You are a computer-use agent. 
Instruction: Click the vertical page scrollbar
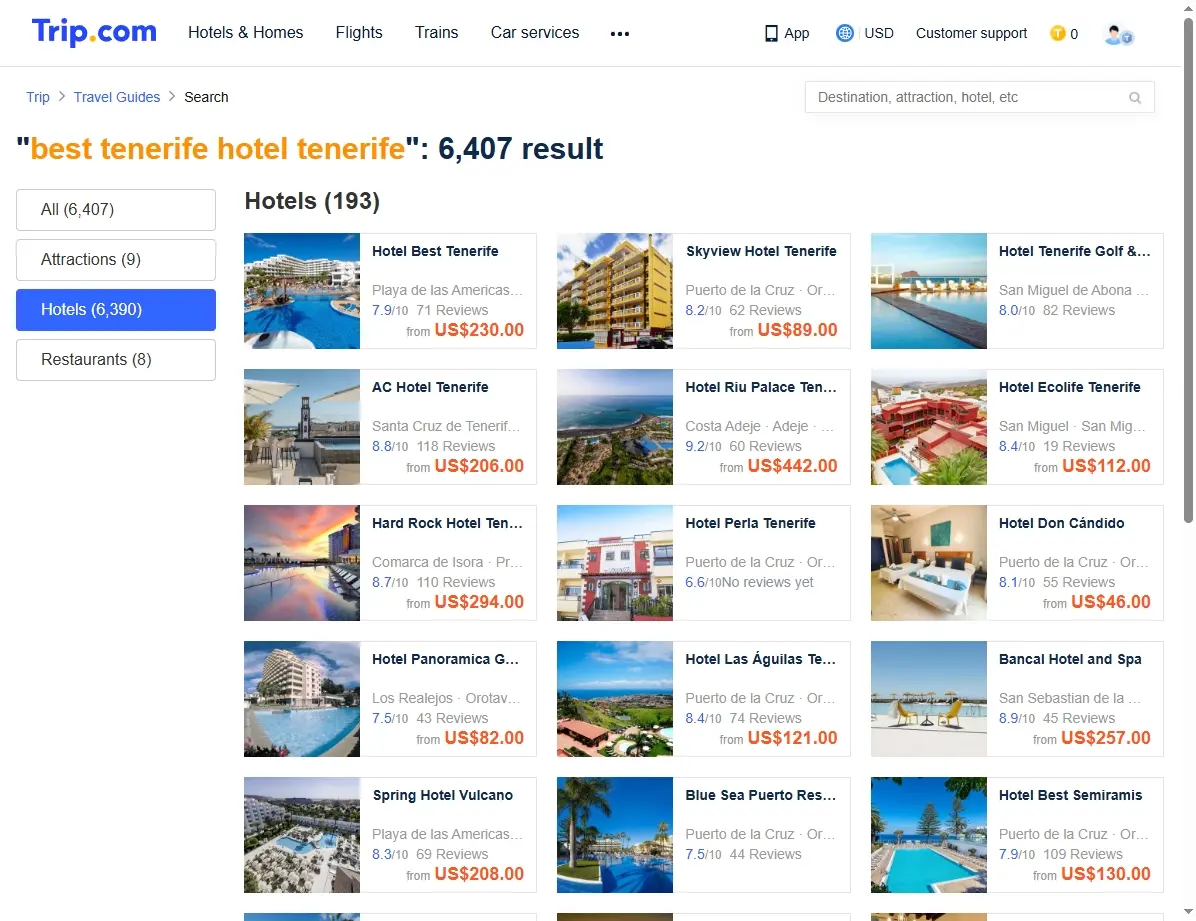1188,271
